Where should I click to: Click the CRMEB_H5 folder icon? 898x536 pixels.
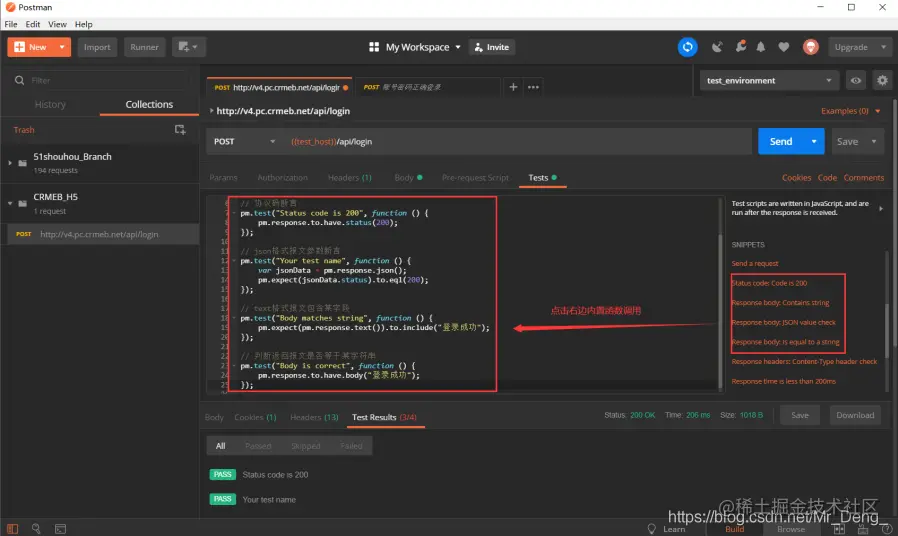pos(22,203)
